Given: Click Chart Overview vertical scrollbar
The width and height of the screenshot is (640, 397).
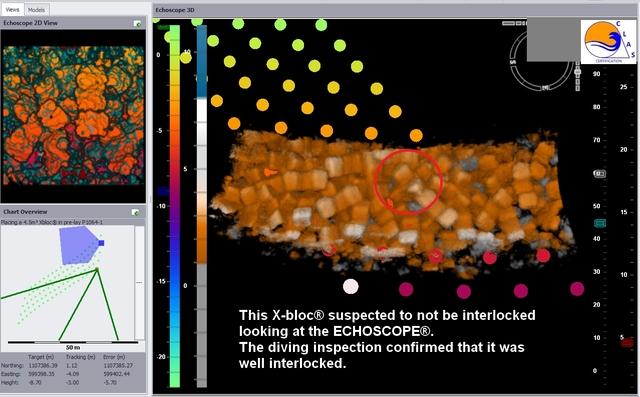Looking at the screenshot, I should [x=140, y=282].
